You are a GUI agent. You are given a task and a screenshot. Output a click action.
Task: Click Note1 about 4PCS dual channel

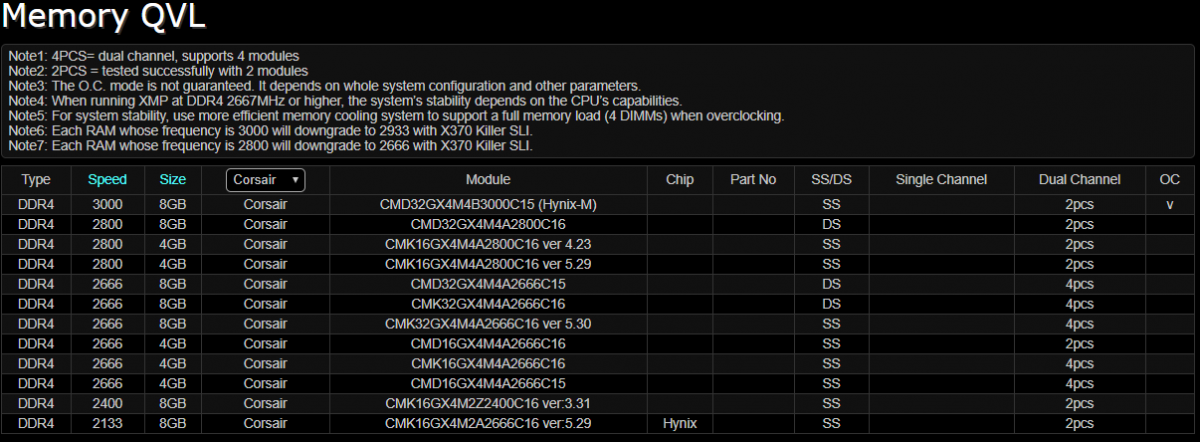click(153, 56)
